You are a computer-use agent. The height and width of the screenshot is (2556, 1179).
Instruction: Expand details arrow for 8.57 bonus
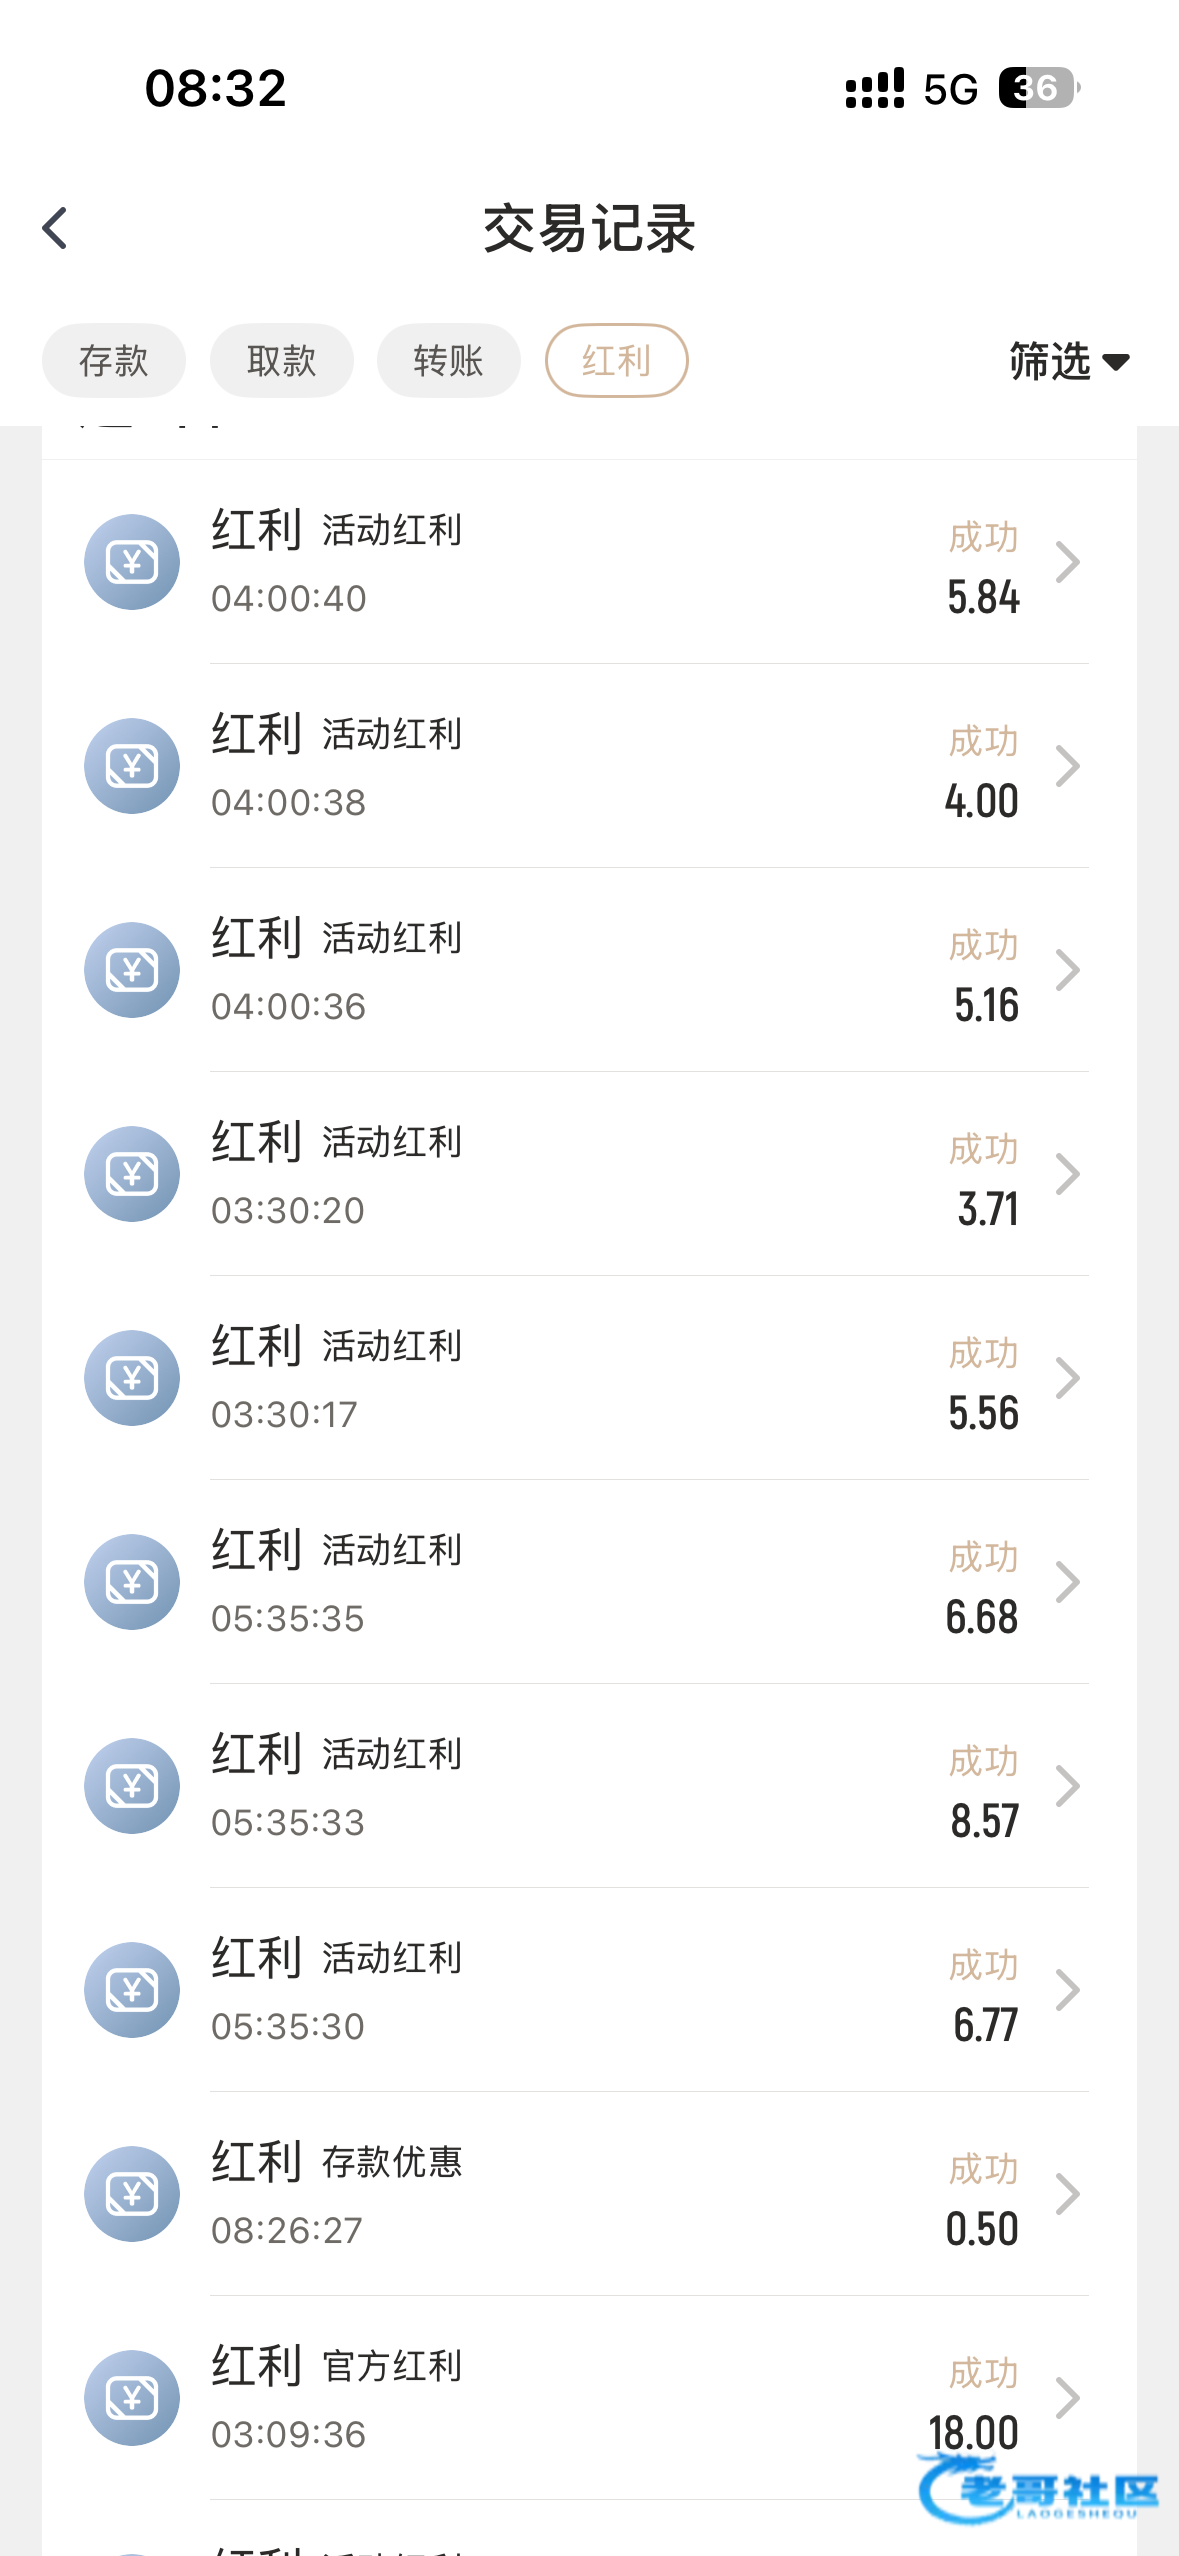pyautogui.click(x=1068, y=1786)
